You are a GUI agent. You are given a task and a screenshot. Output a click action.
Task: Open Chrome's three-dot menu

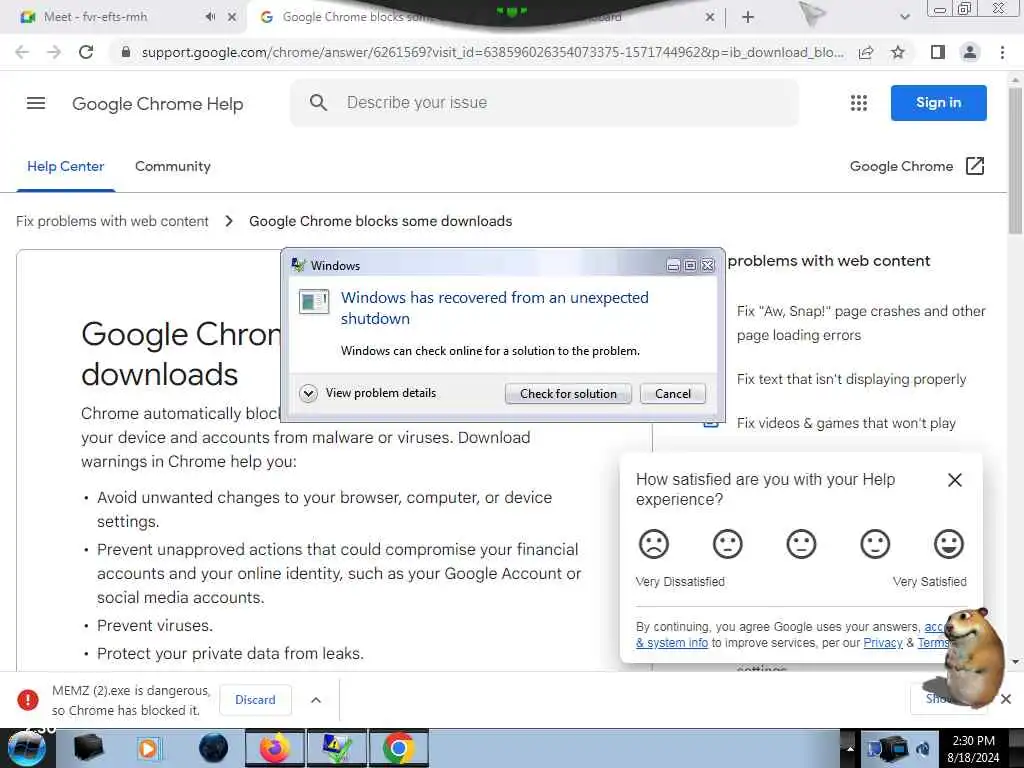[1002, 52]
